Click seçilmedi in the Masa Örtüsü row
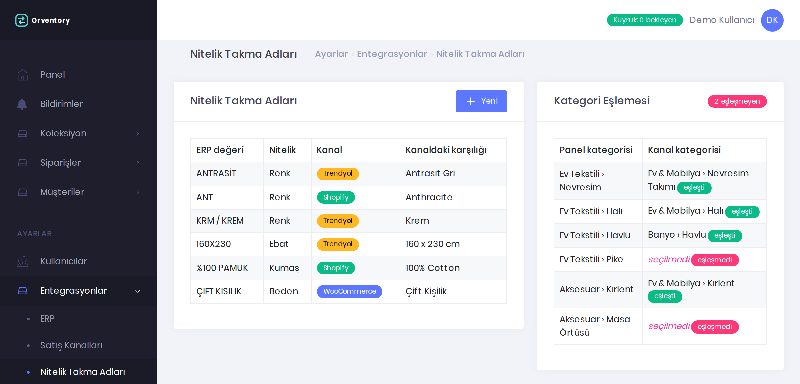 669,326
